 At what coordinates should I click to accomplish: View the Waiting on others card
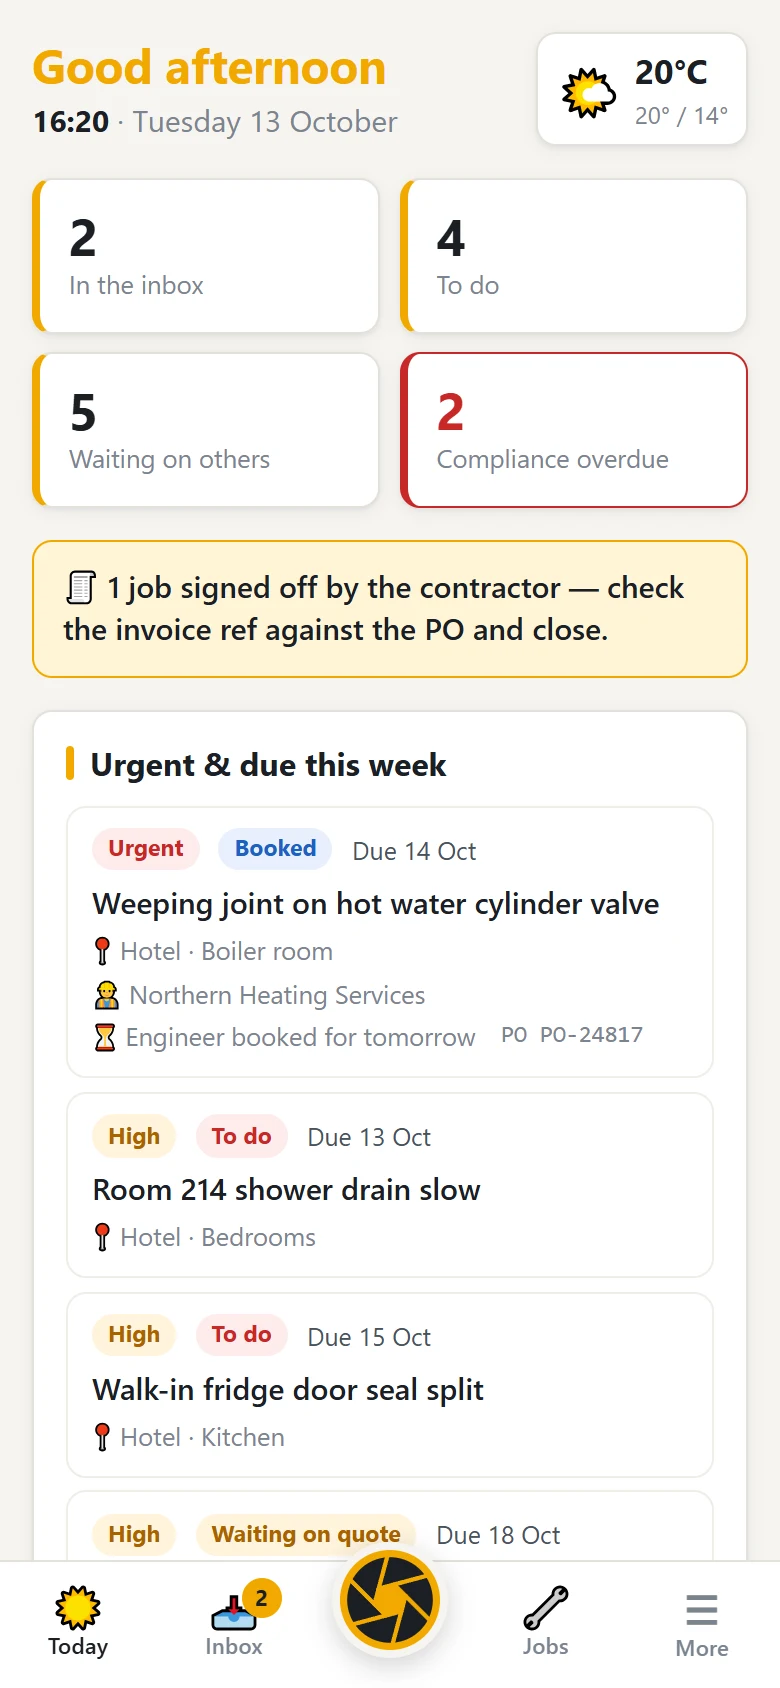tap(206, 430)
